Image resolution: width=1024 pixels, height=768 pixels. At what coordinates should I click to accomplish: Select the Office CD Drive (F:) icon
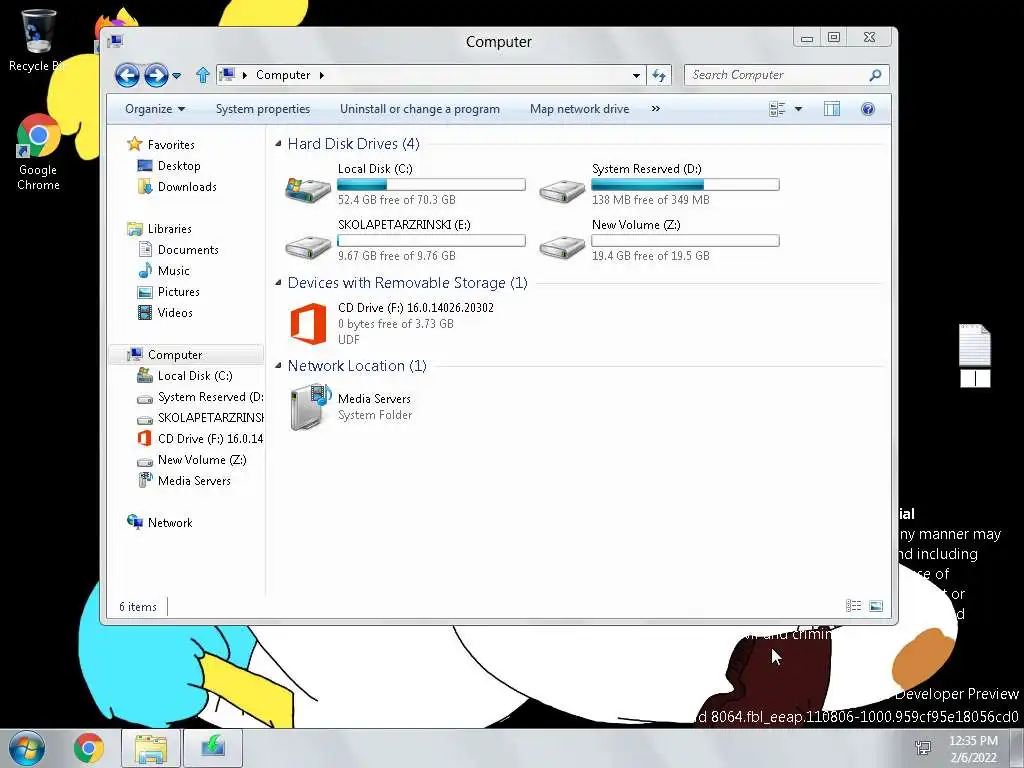tap(308, 323)
